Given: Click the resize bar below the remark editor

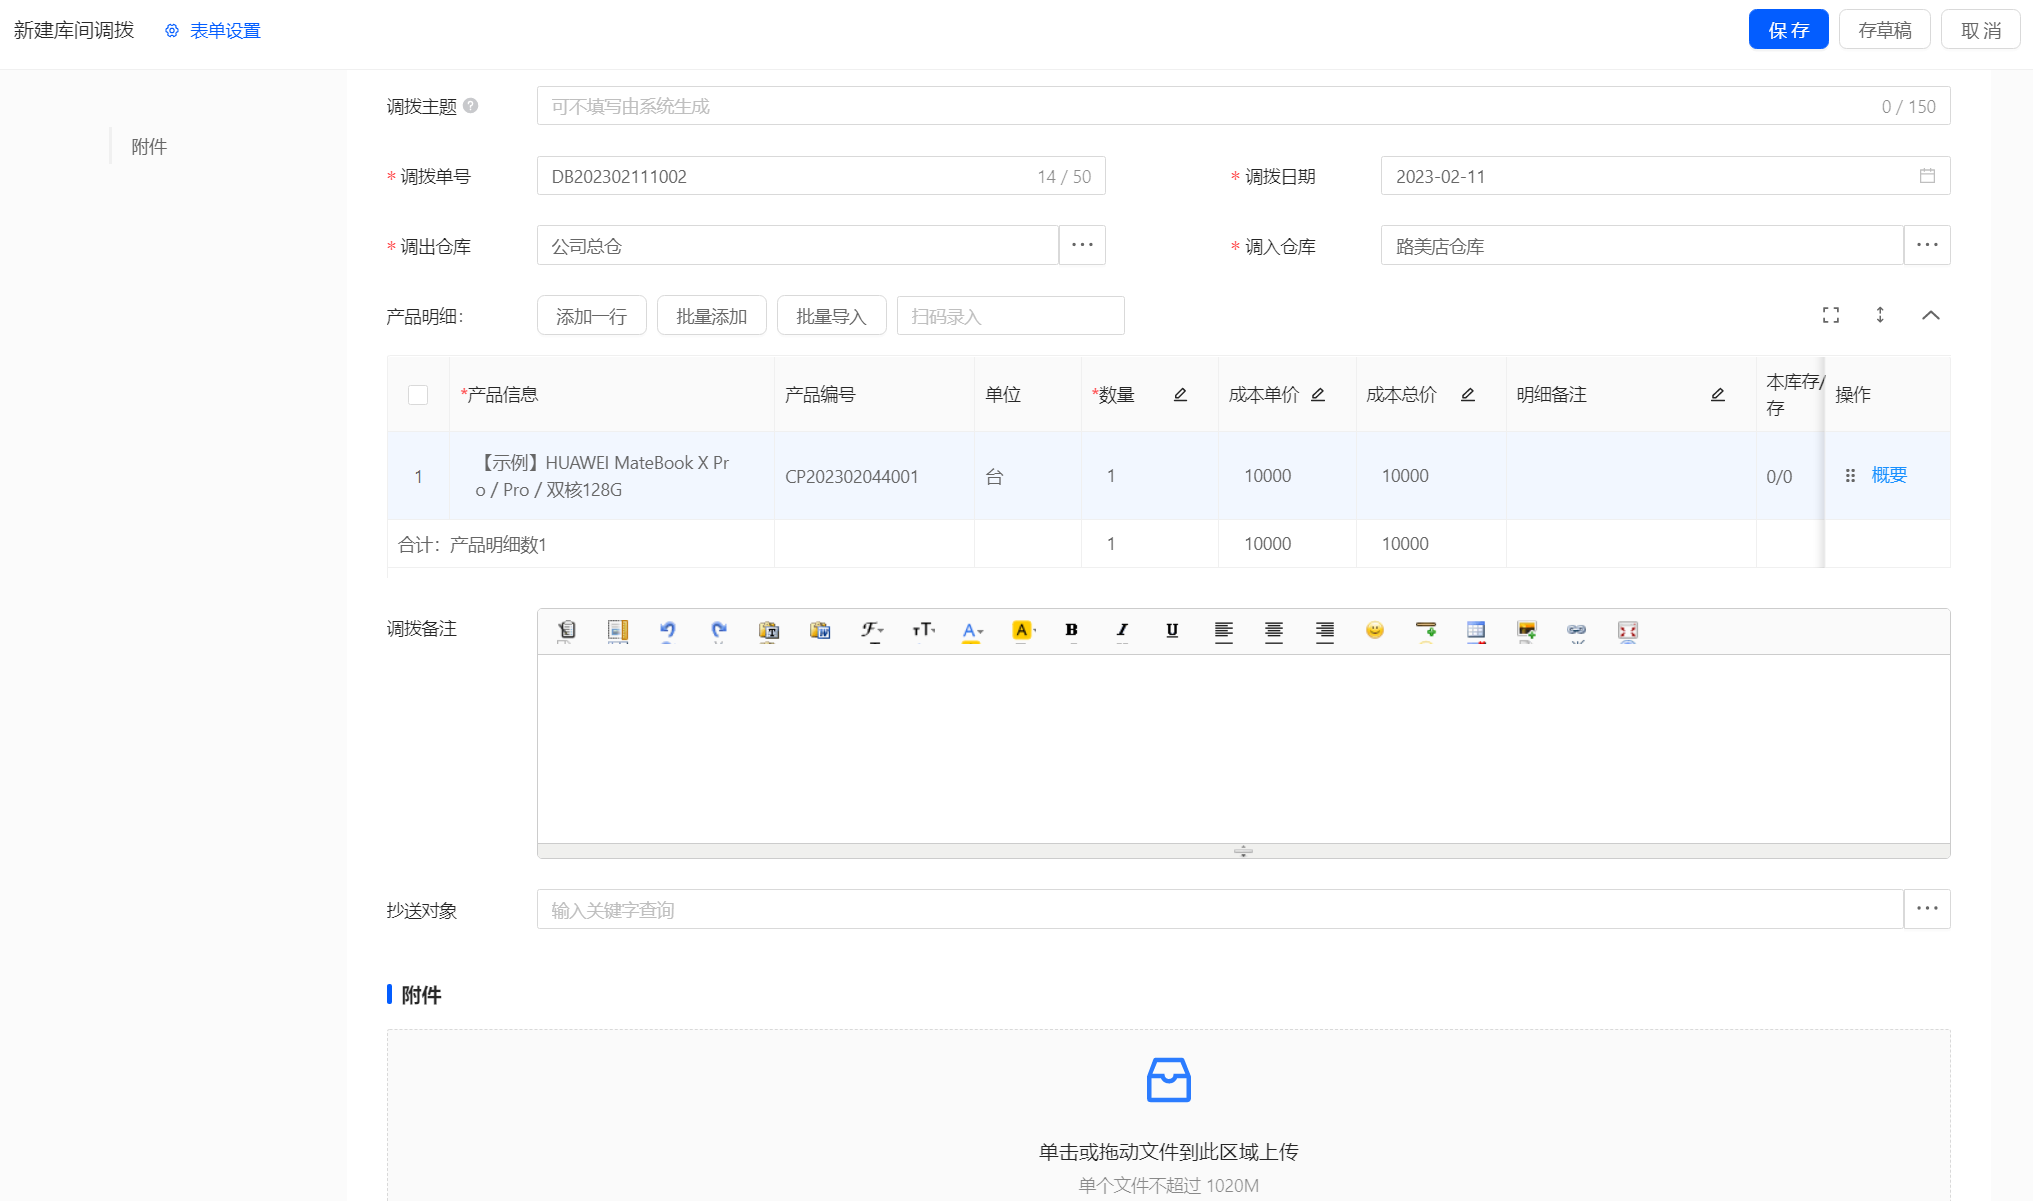Looking at the screenshot, I should 1243,851.
